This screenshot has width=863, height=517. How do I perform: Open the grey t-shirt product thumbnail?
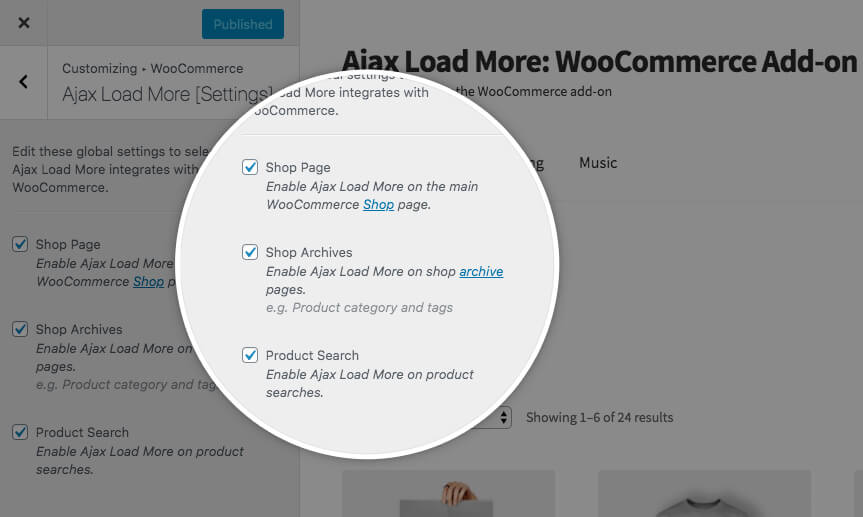pyautogui.click(x=704, y=494)
